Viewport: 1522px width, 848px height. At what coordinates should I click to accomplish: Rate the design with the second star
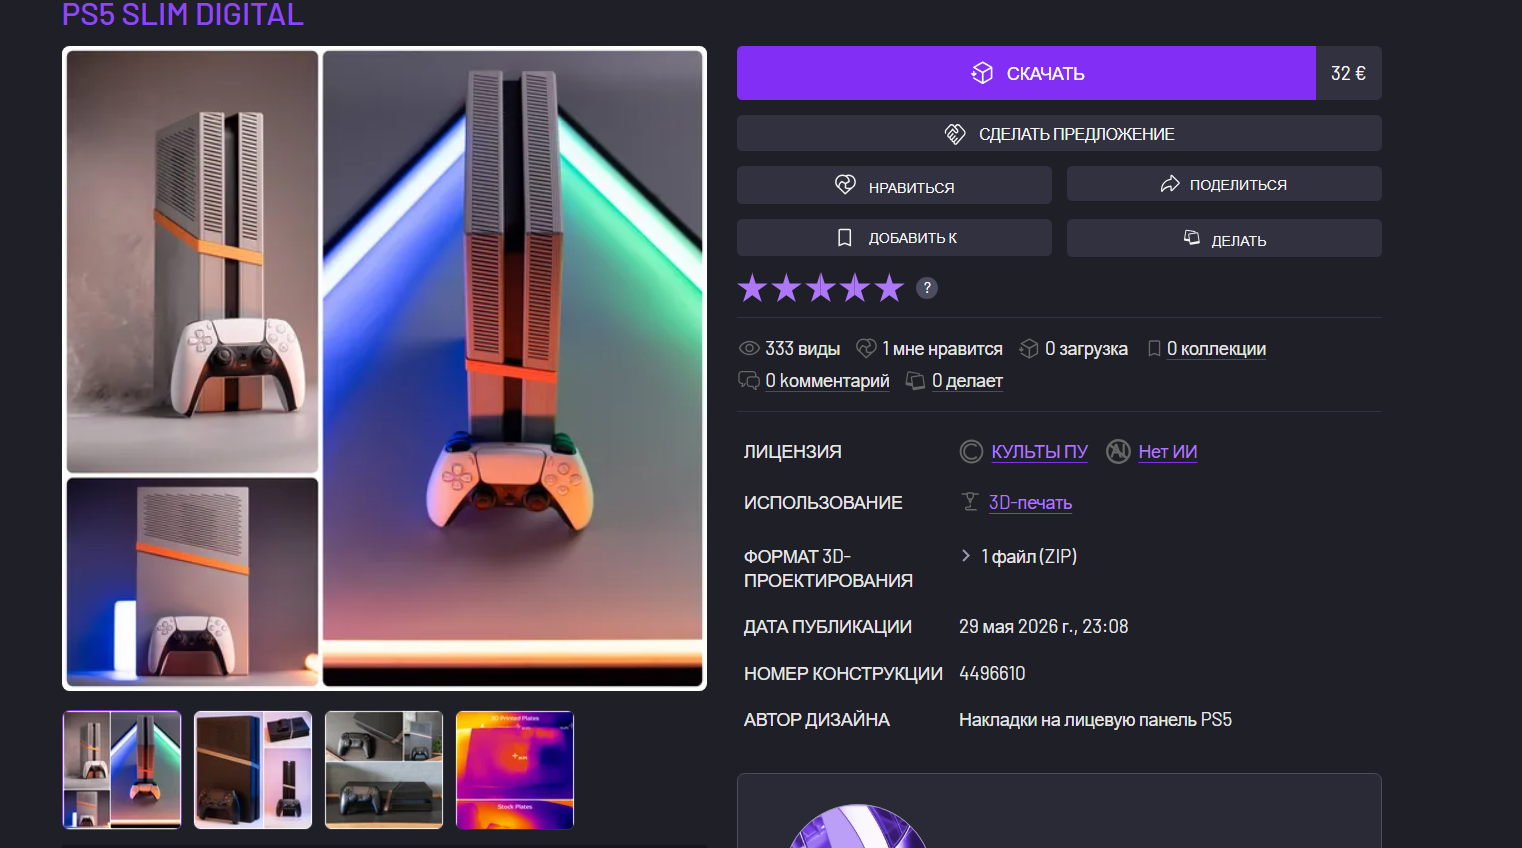click(x=787, y=288)
